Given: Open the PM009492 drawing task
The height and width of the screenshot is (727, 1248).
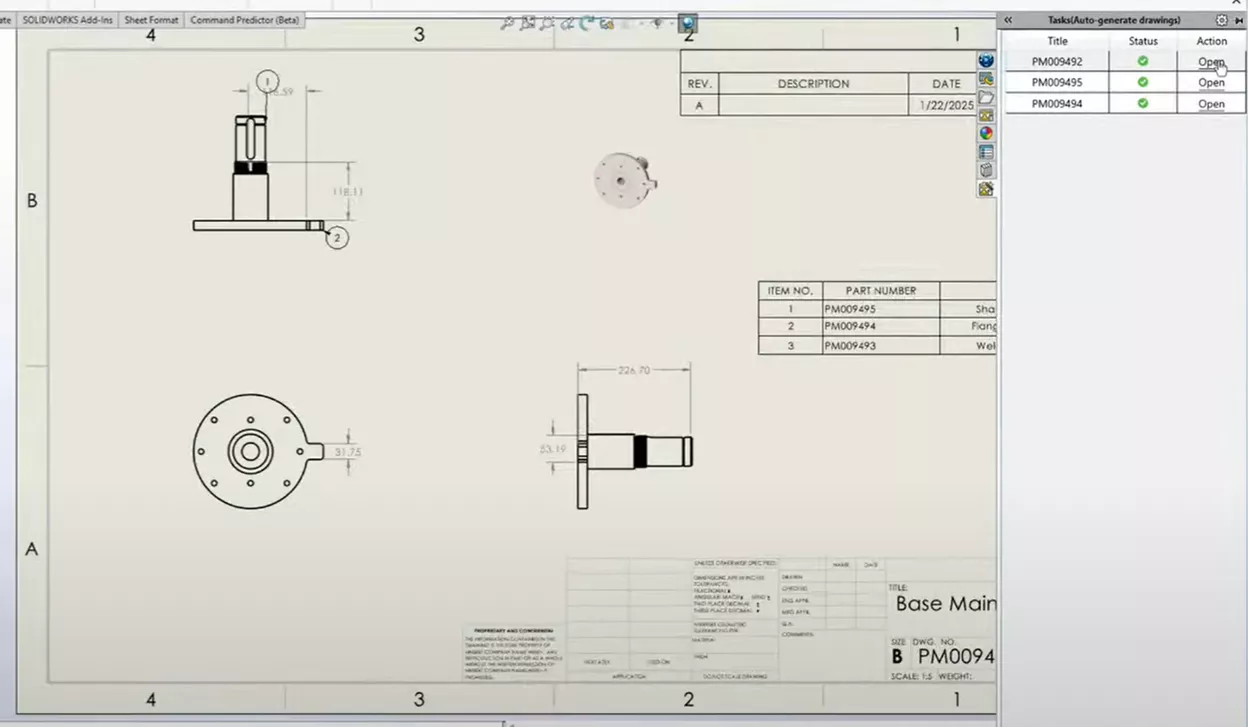Looking at the screenshot, I should (x=1211, y=62).
